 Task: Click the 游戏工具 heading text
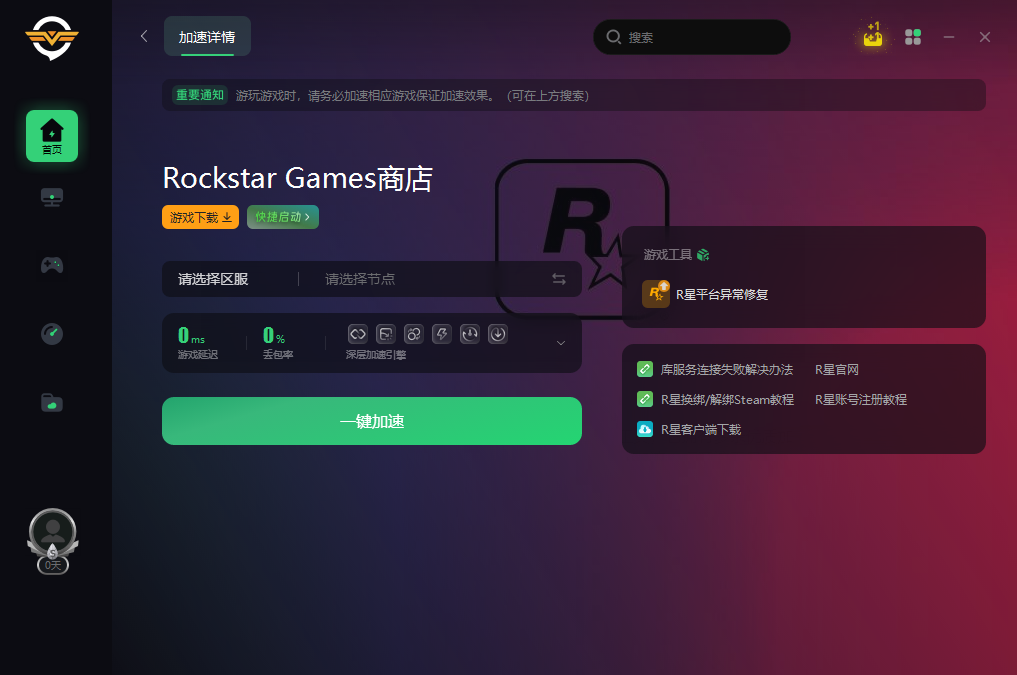coord(667,255)
